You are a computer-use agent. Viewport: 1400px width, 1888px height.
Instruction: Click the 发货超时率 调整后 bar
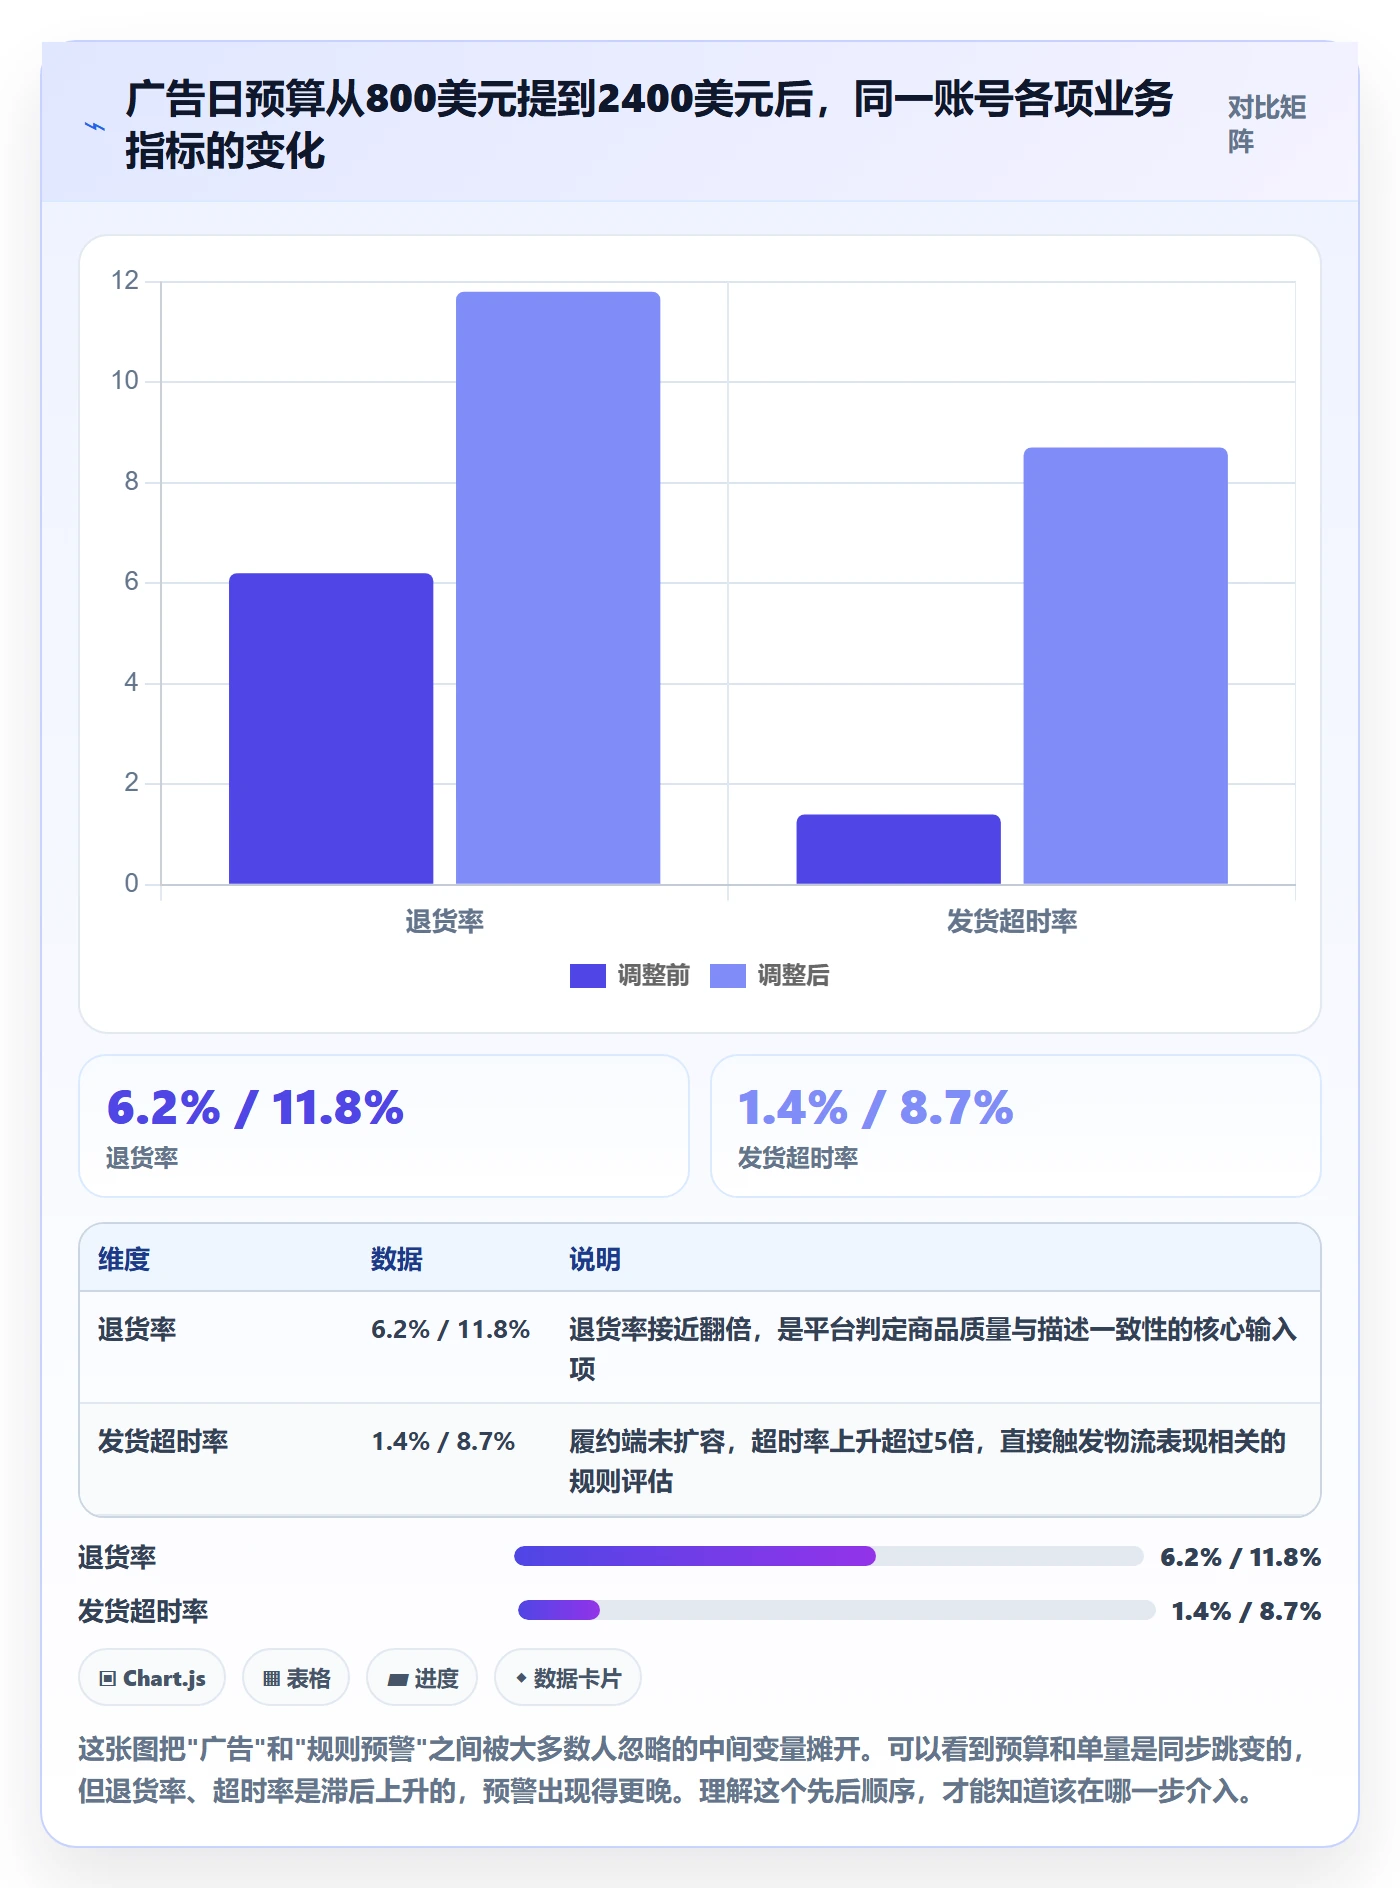click(1125, 665)
